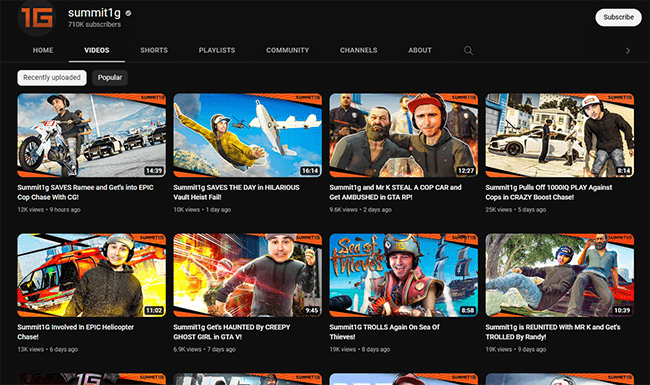
Task: Click the summit1g channel avatar logo
Action: (37, 17)
